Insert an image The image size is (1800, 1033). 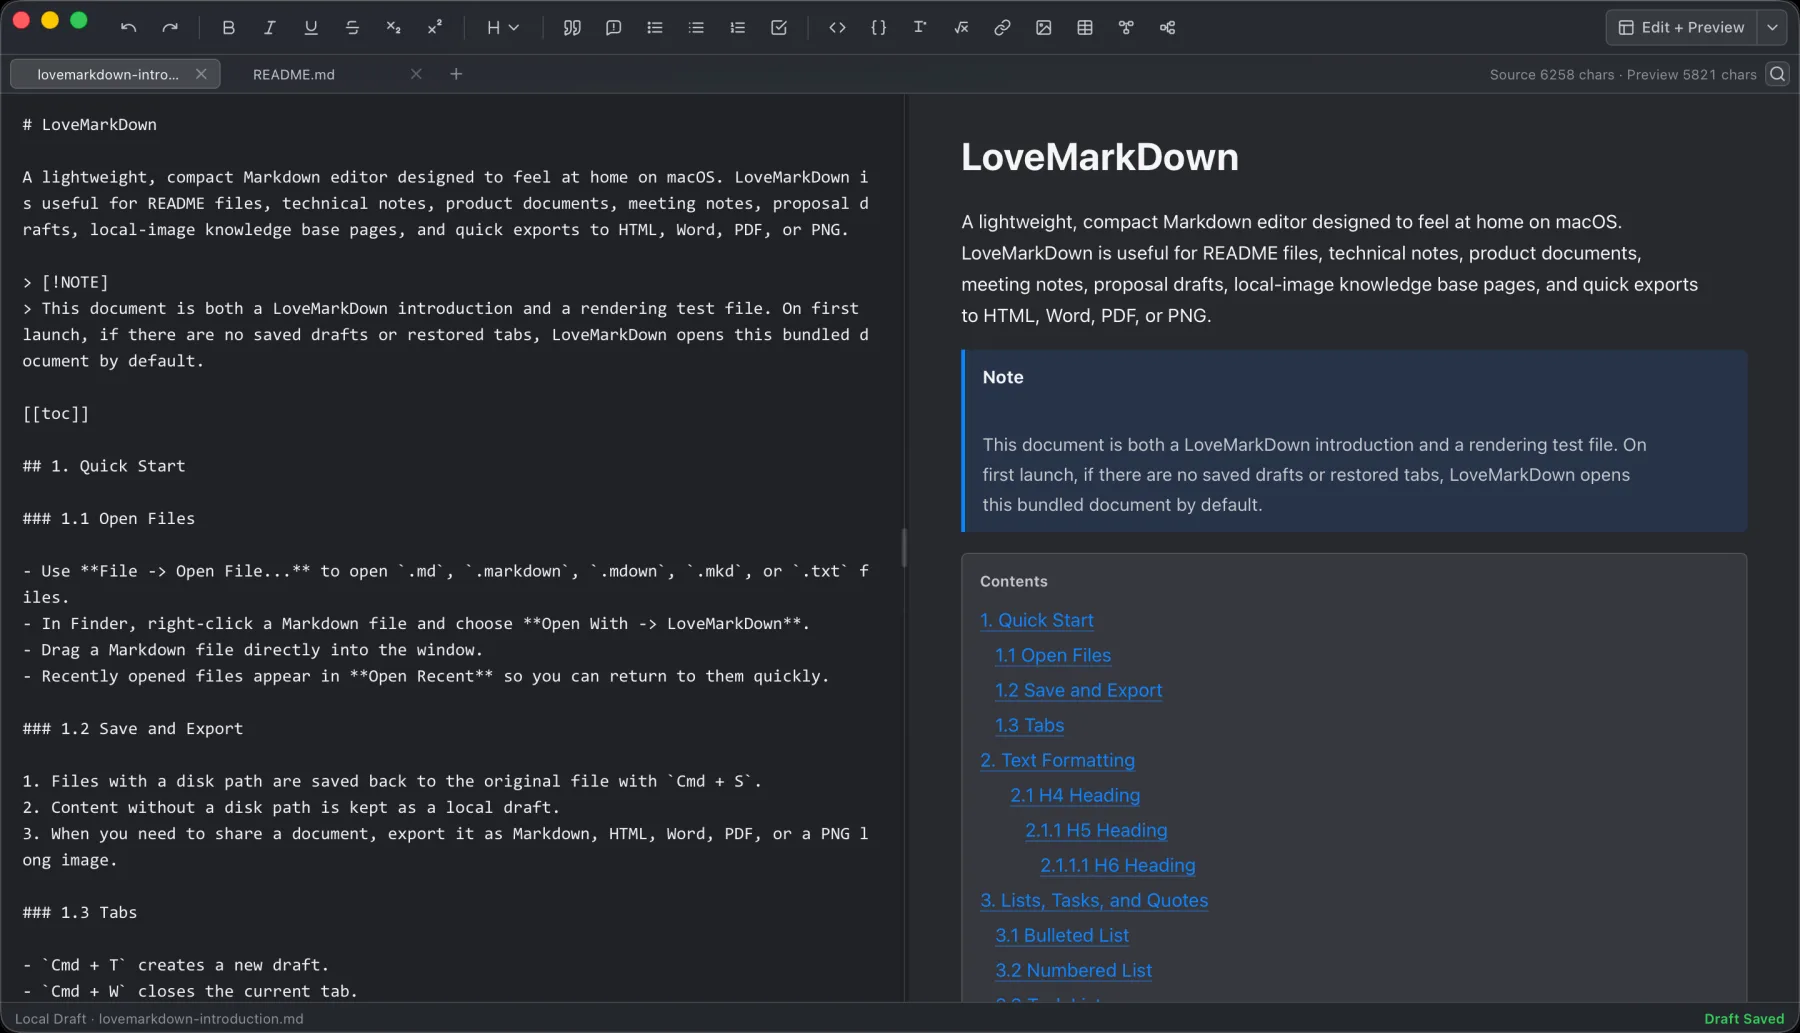(1043, 28)
